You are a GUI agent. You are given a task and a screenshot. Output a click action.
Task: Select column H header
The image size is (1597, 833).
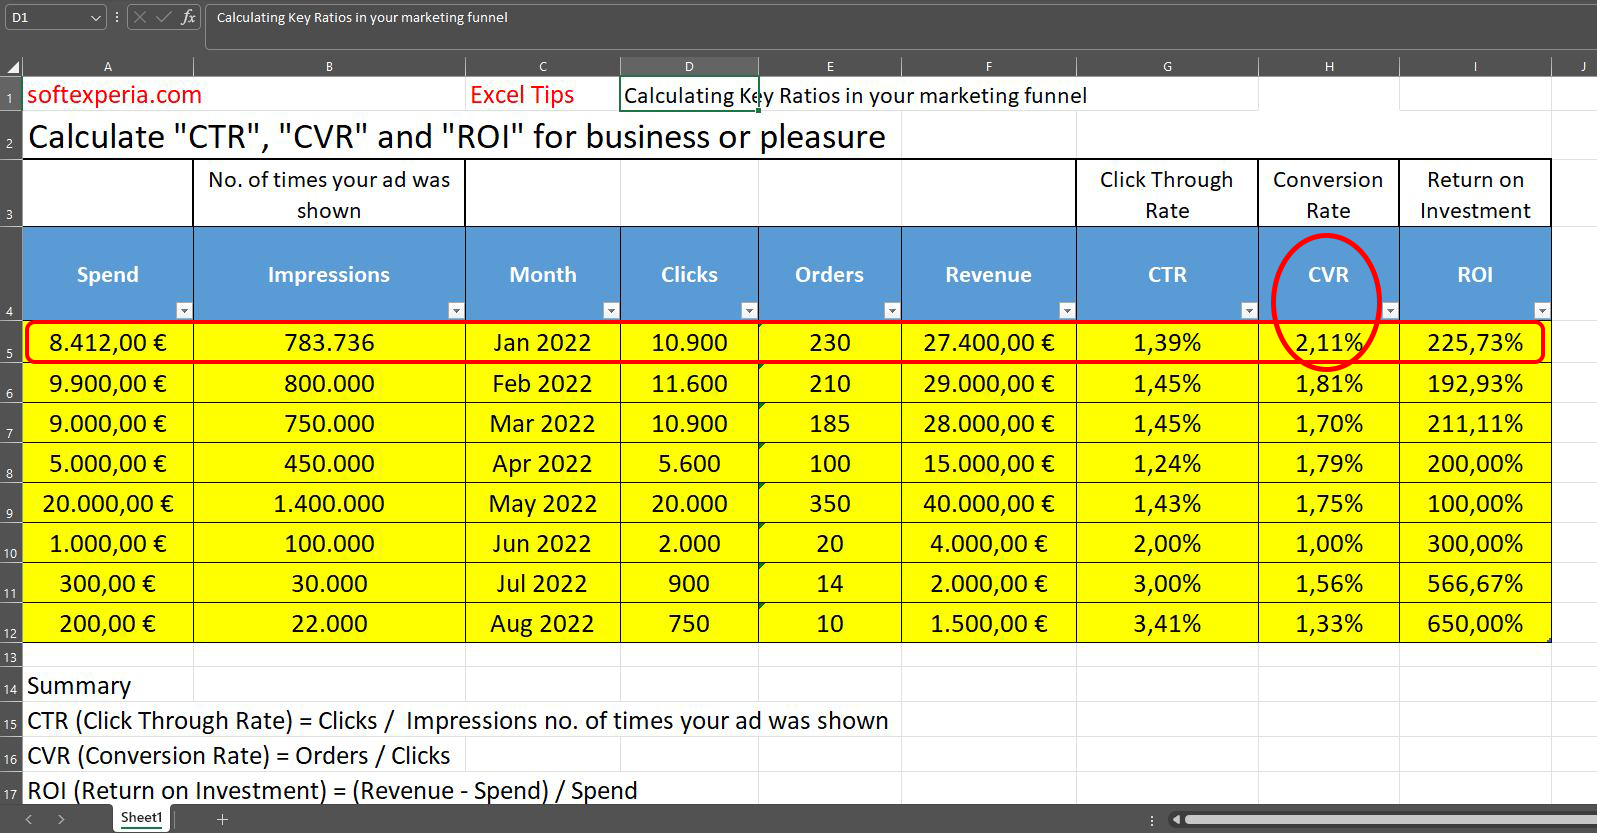[x=1328, y=67]
